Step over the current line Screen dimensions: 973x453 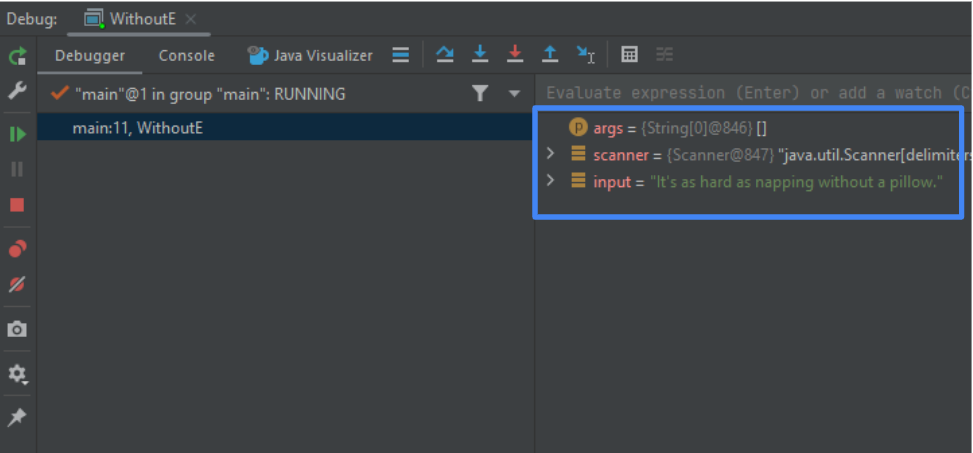[x=444, y=55]
